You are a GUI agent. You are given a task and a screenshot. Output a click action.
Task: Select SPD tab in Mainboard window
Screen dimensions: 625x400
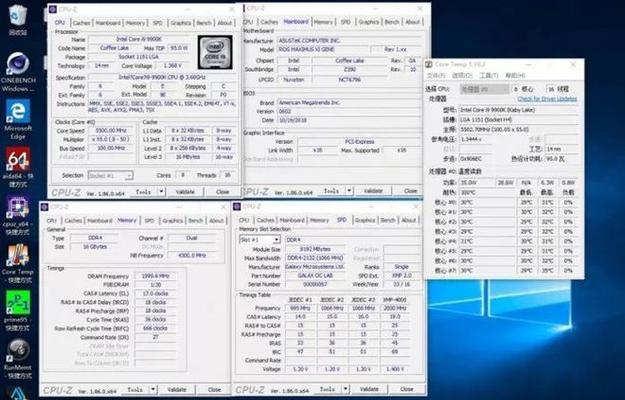[346, 22]
